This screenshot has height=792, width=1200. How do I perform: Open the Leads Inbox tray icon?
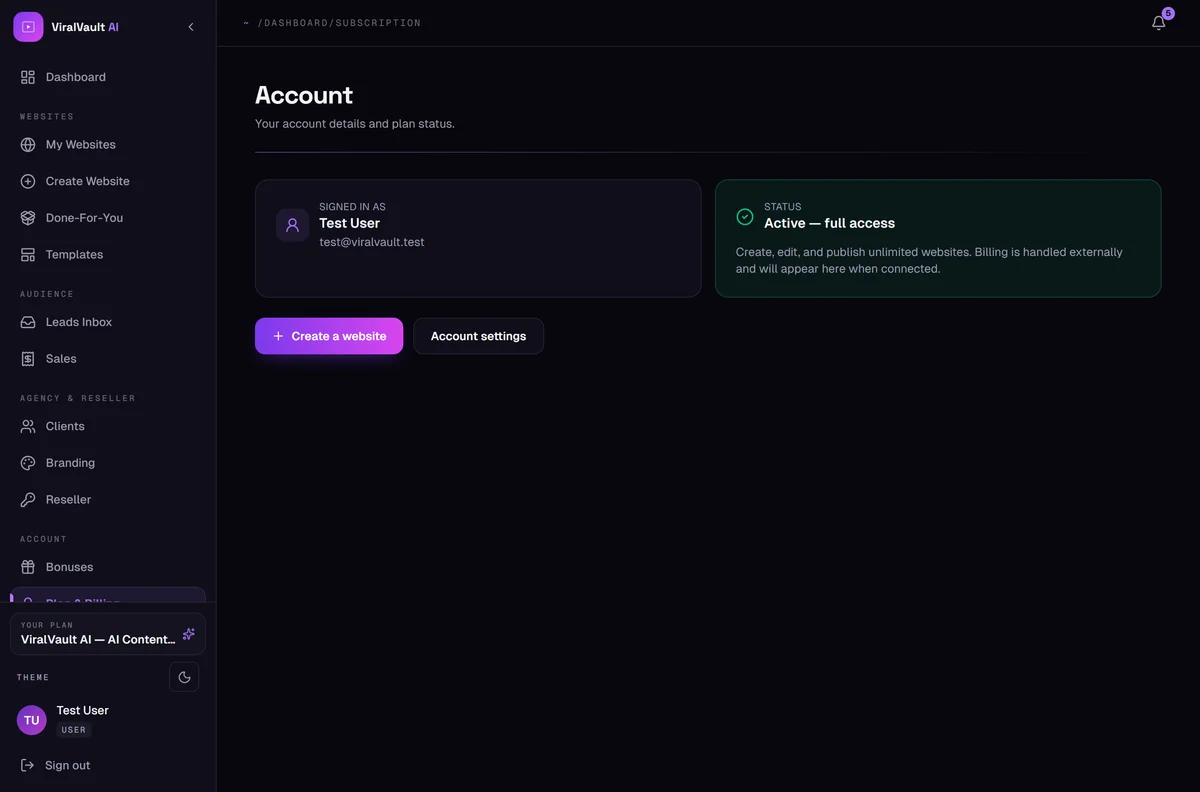click(28, 322)
